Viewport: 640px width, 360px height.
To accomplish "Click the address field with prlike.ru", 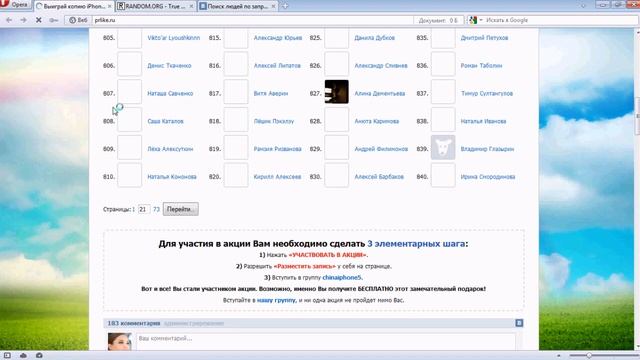I will [x=253, y=20].
